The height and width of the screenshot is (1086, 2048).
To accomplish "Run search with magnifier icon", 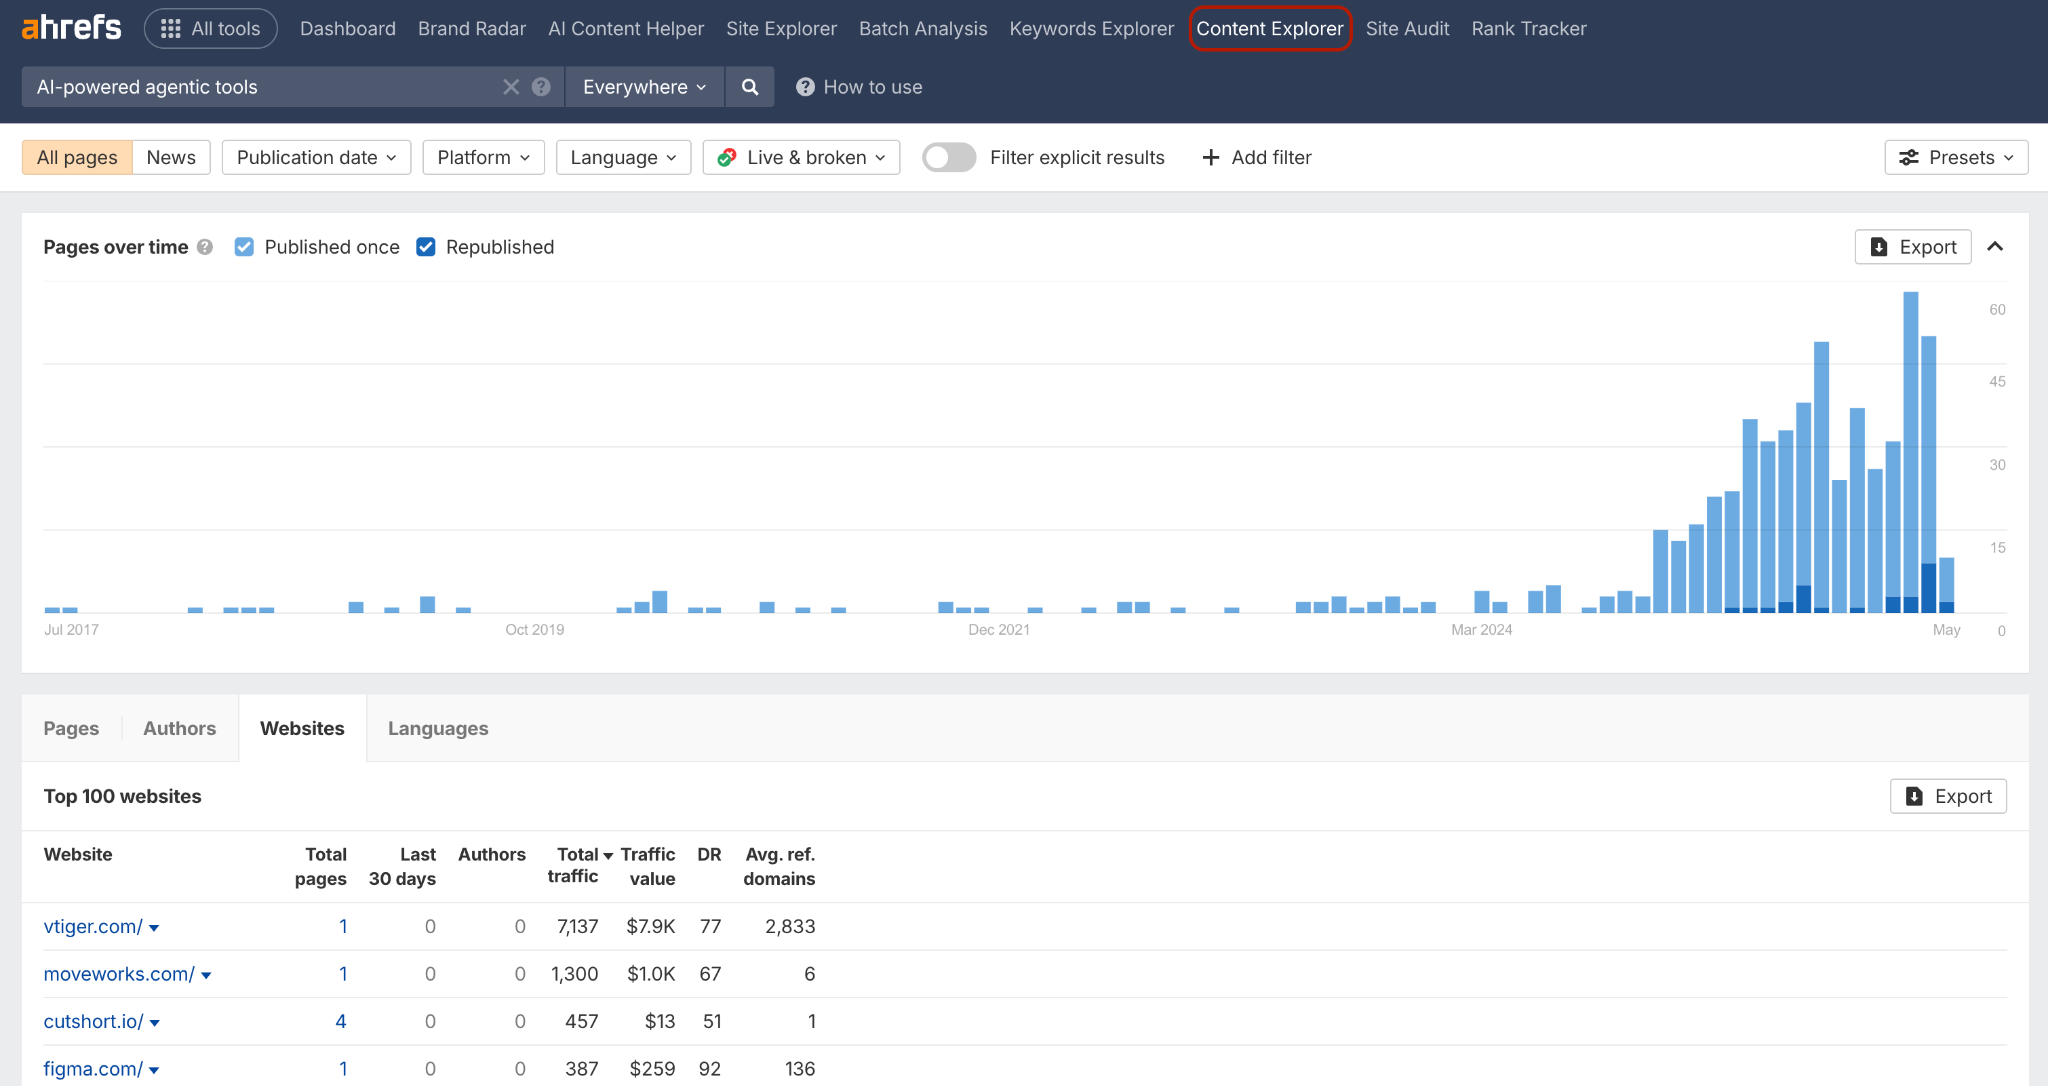I will (750, 87).
